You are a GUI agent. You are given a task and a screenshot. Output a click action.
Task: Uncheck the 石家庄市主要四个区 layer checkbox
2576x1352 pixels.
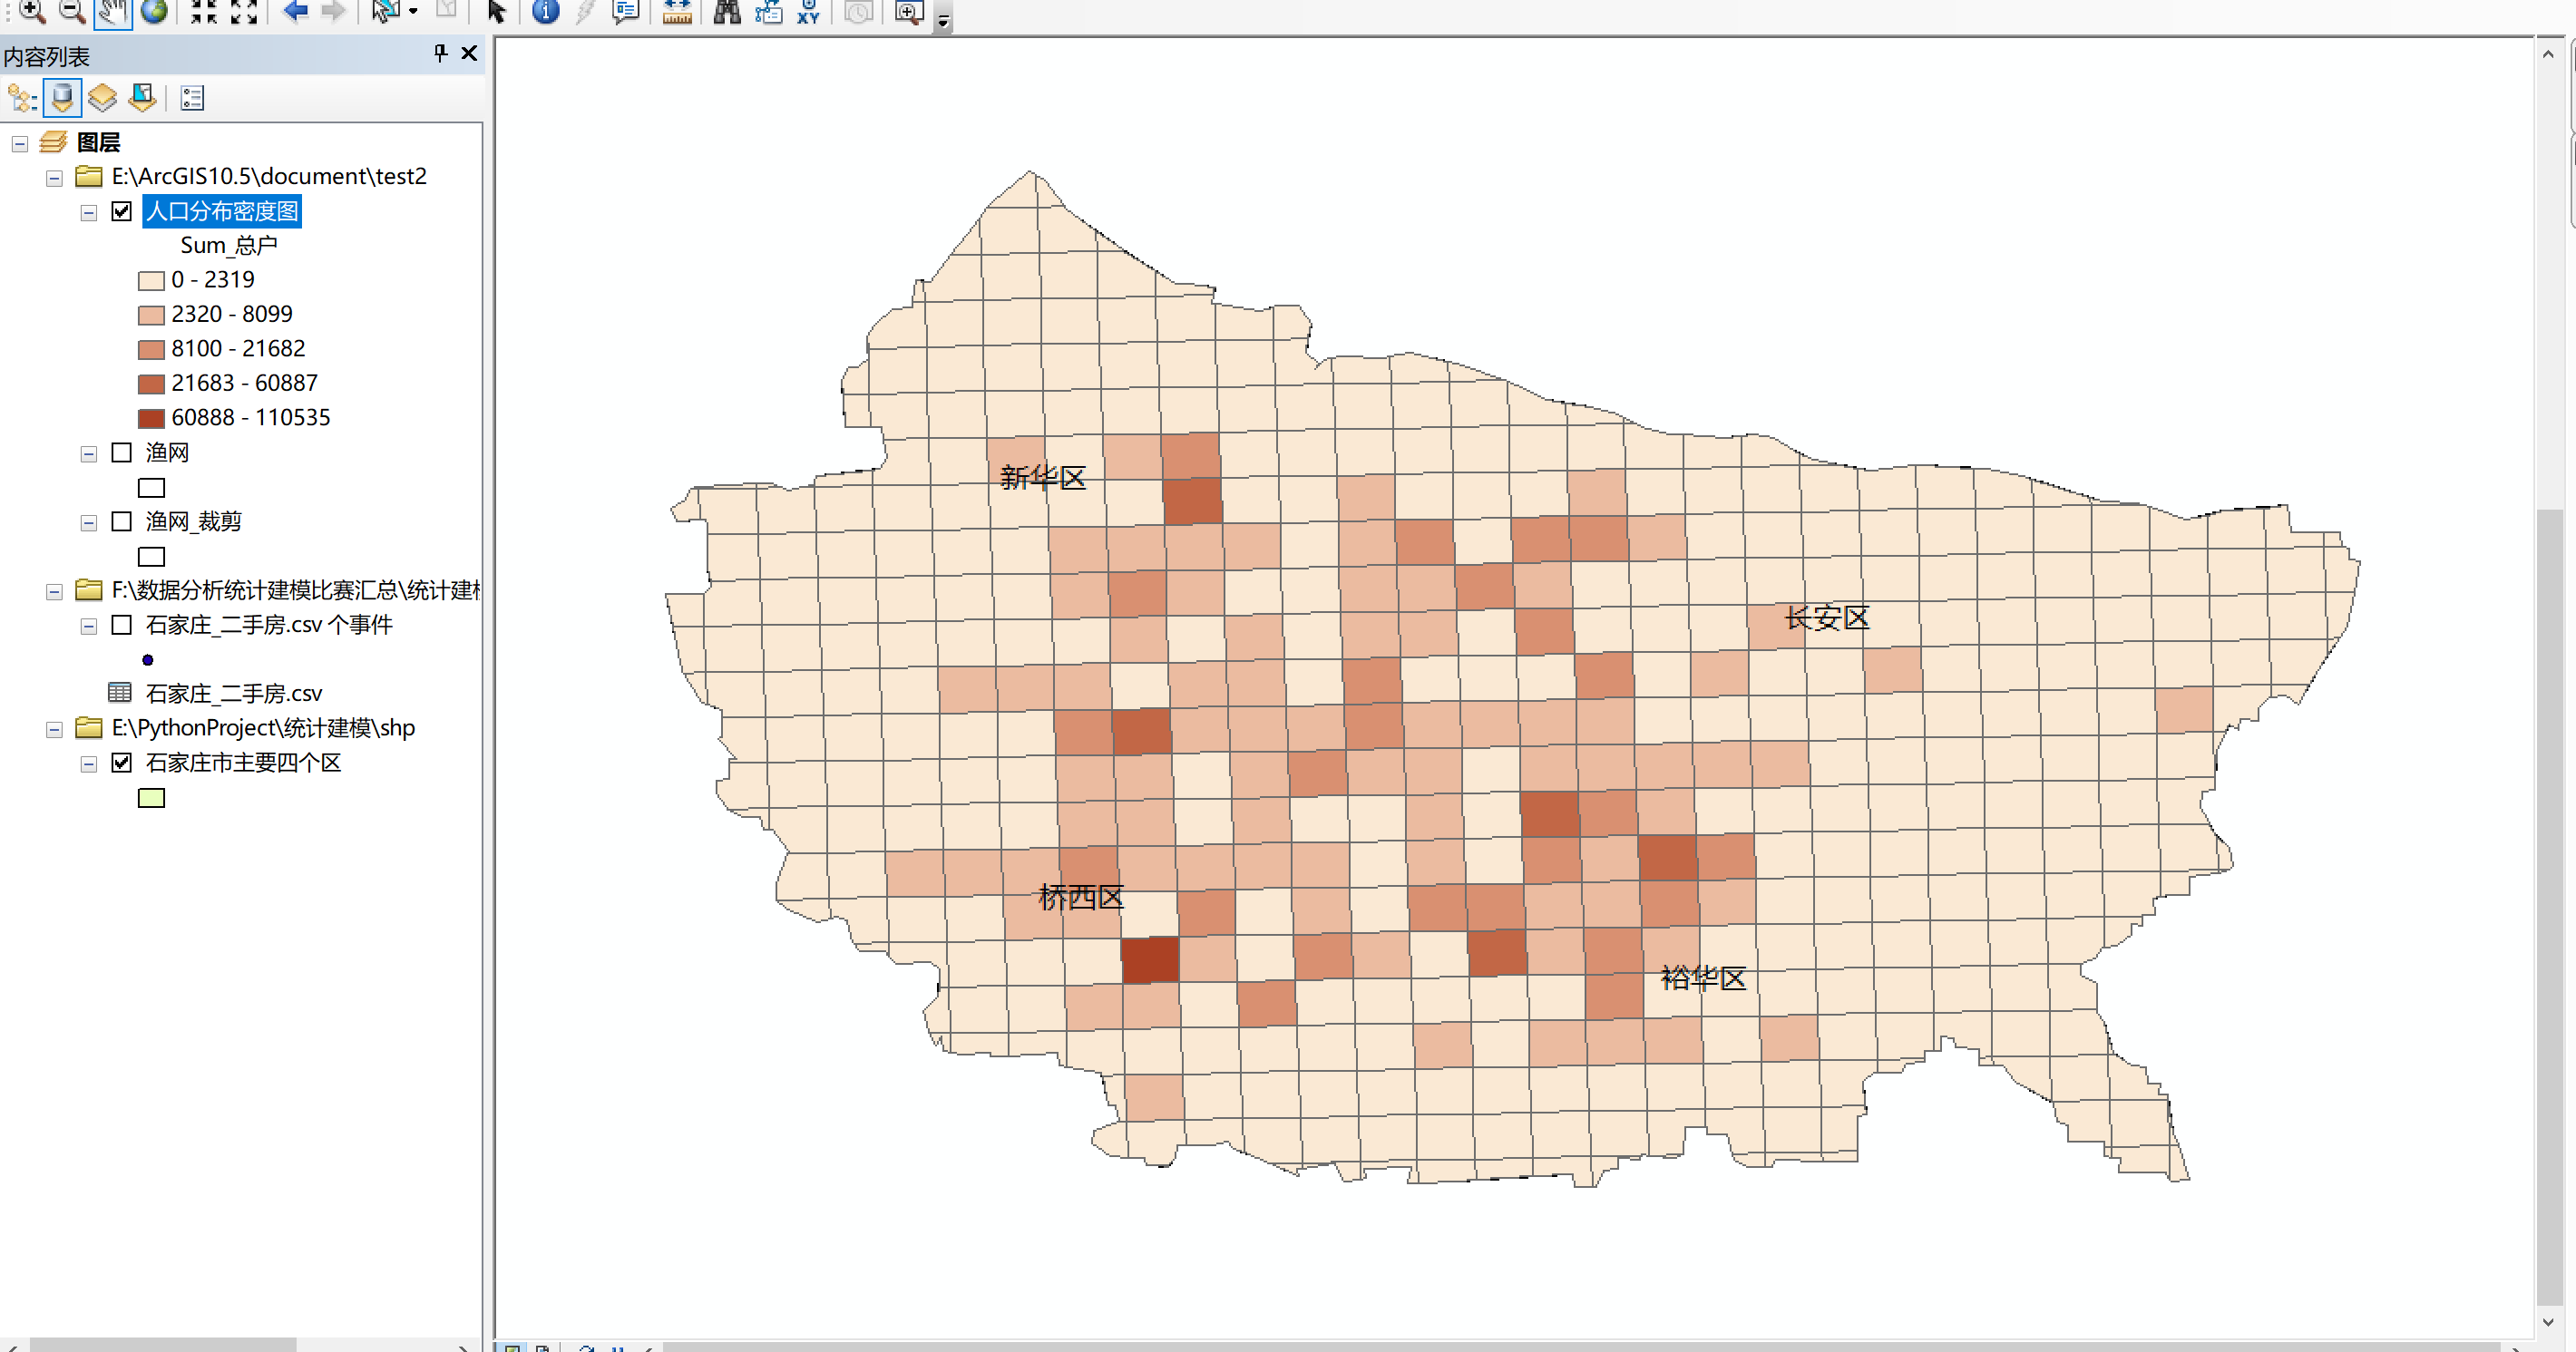(122, 763)
